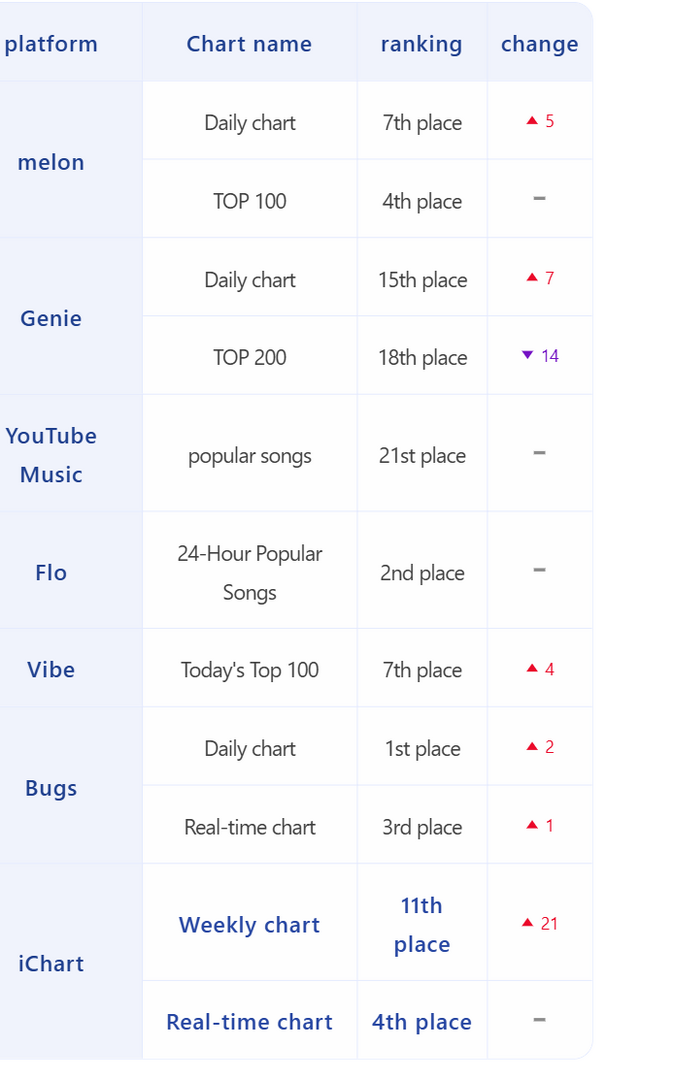673x1080 pixels.
Task: Click the Chart name column header
Action: click(x=249, y=43)
